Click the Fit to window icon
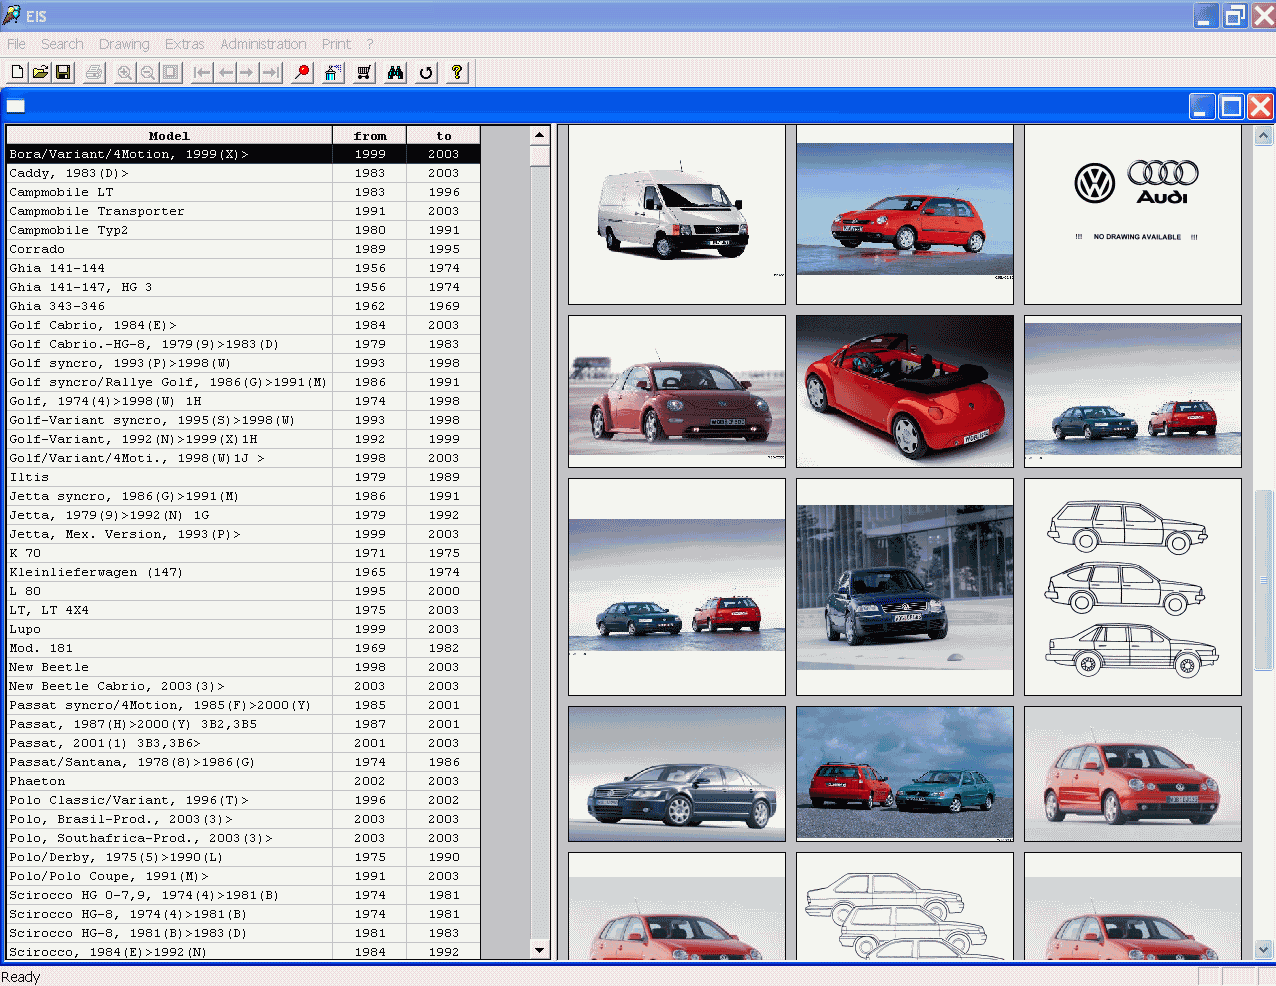This screenshot has height=986, width=1276. 171,72
